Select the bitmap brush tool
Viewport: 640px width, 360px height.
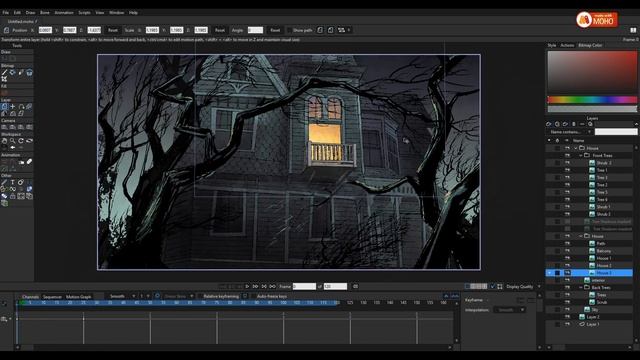point(4,73)
